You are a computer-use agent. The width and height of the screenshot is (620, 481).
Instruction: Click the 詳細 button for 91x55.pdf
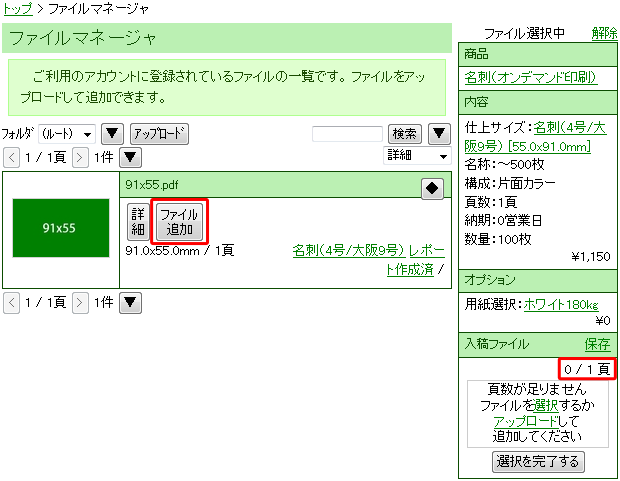[x=138, y=221]
